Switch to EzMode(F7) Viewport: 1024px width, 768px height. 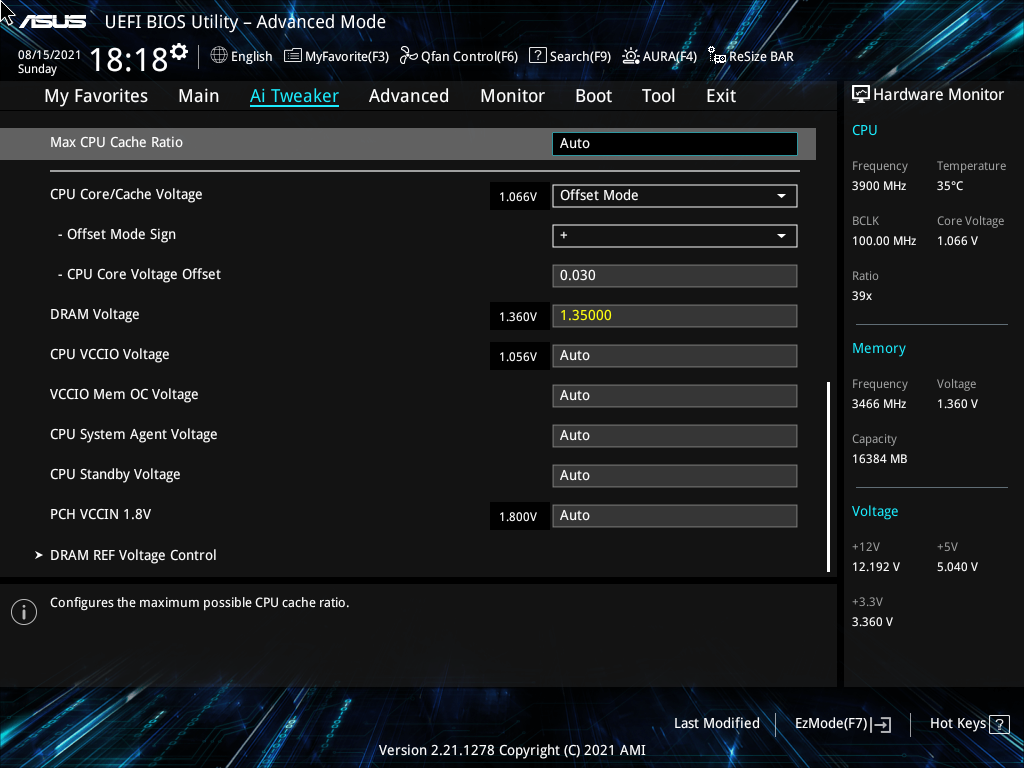pyautogui.click(x=831, y=724)
